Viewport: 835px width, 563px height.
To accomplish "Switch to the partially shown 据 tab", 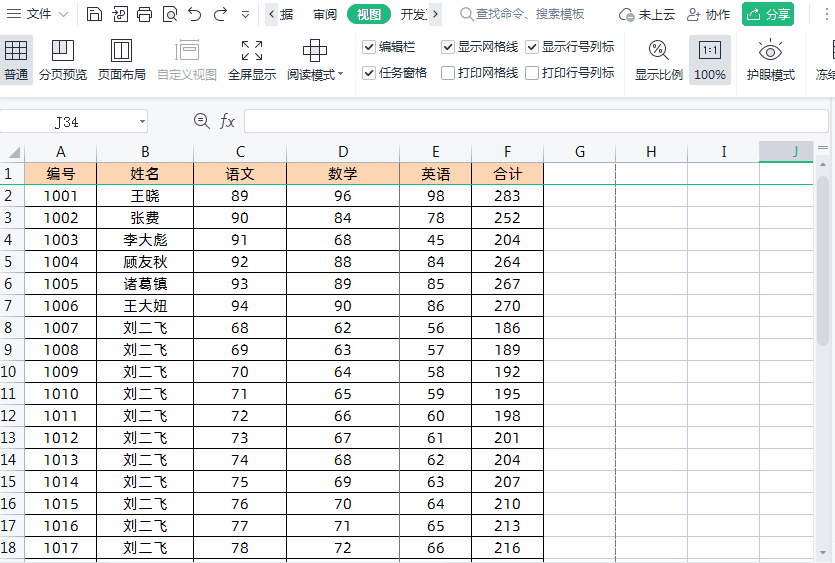I will coord(287,14).
